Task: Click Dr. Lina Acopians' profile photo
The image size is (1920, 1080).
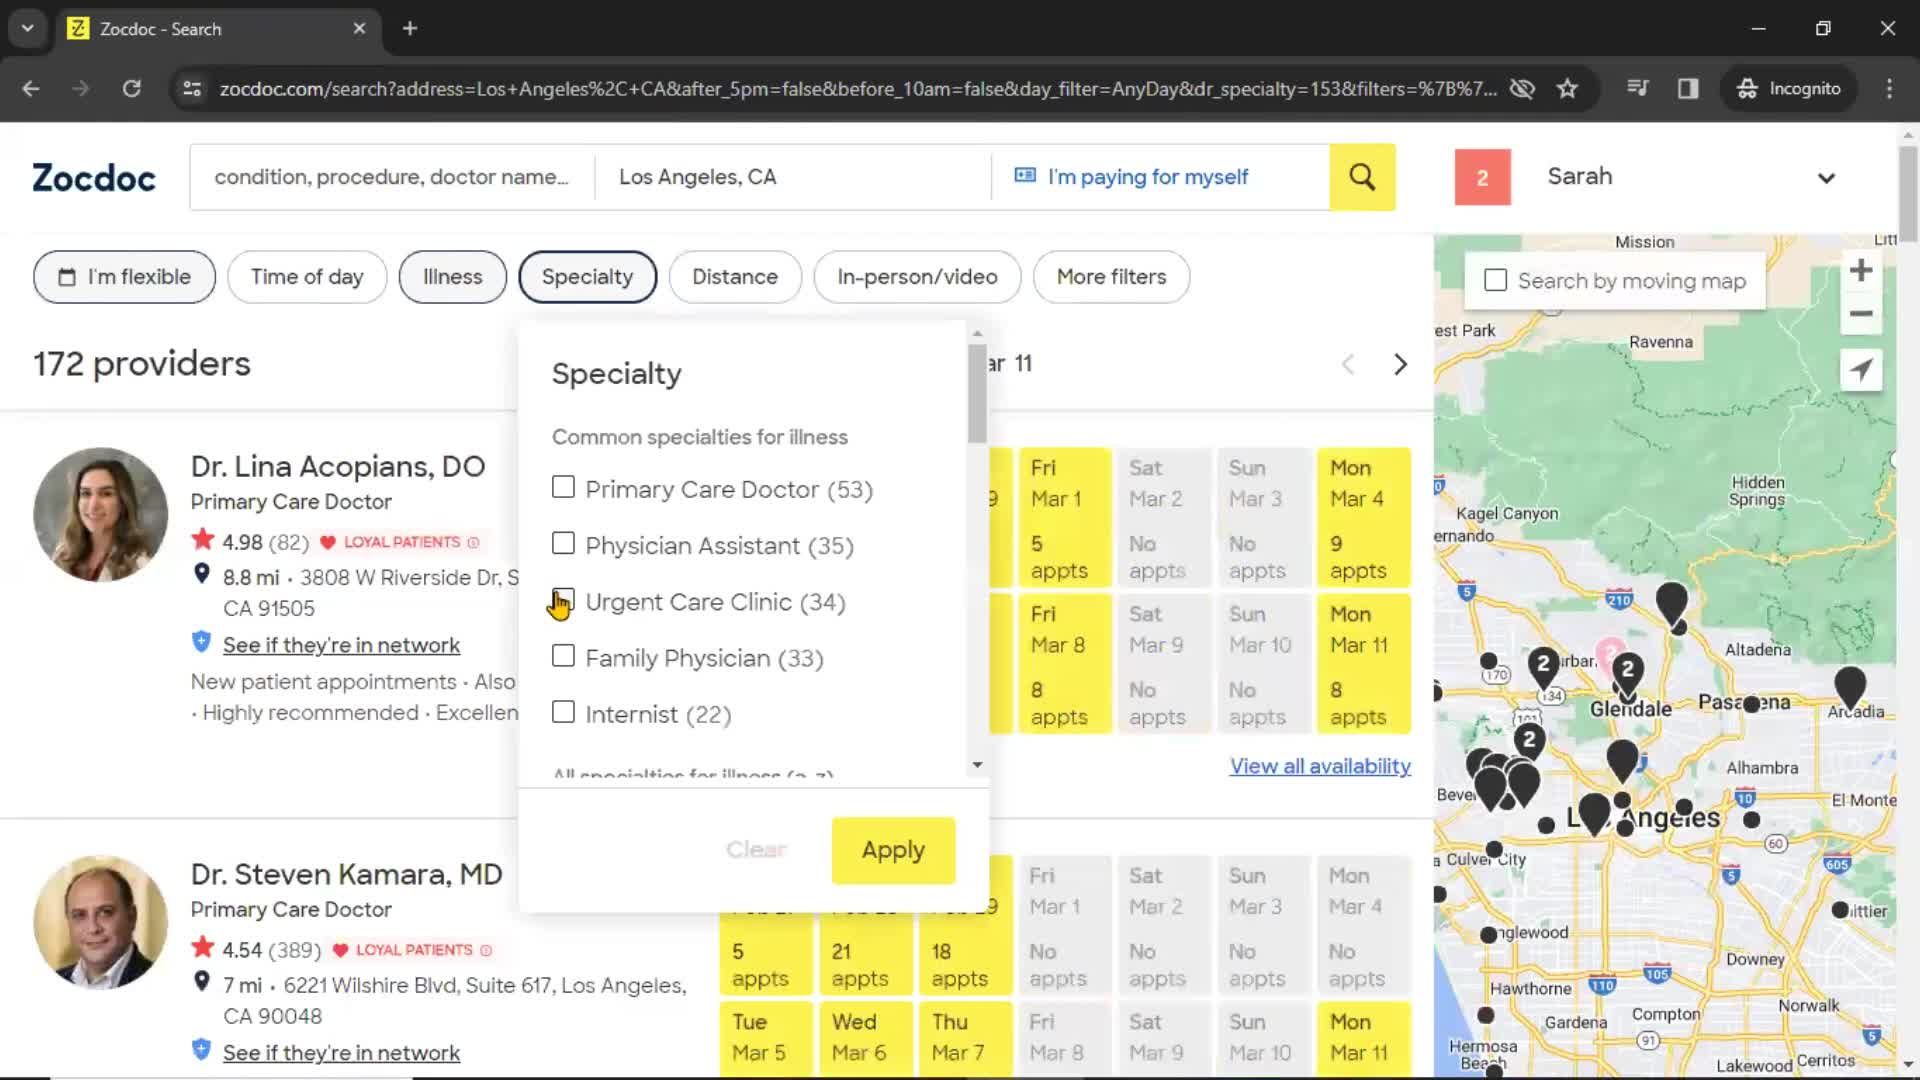Action: [101, 514]
